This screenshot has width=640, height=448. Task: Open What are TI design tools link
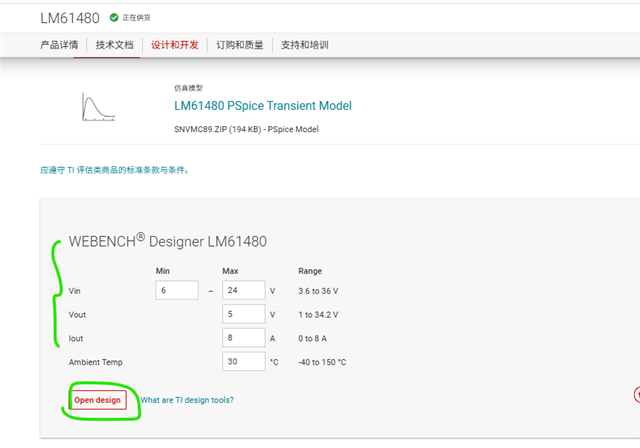coord(187,400)
